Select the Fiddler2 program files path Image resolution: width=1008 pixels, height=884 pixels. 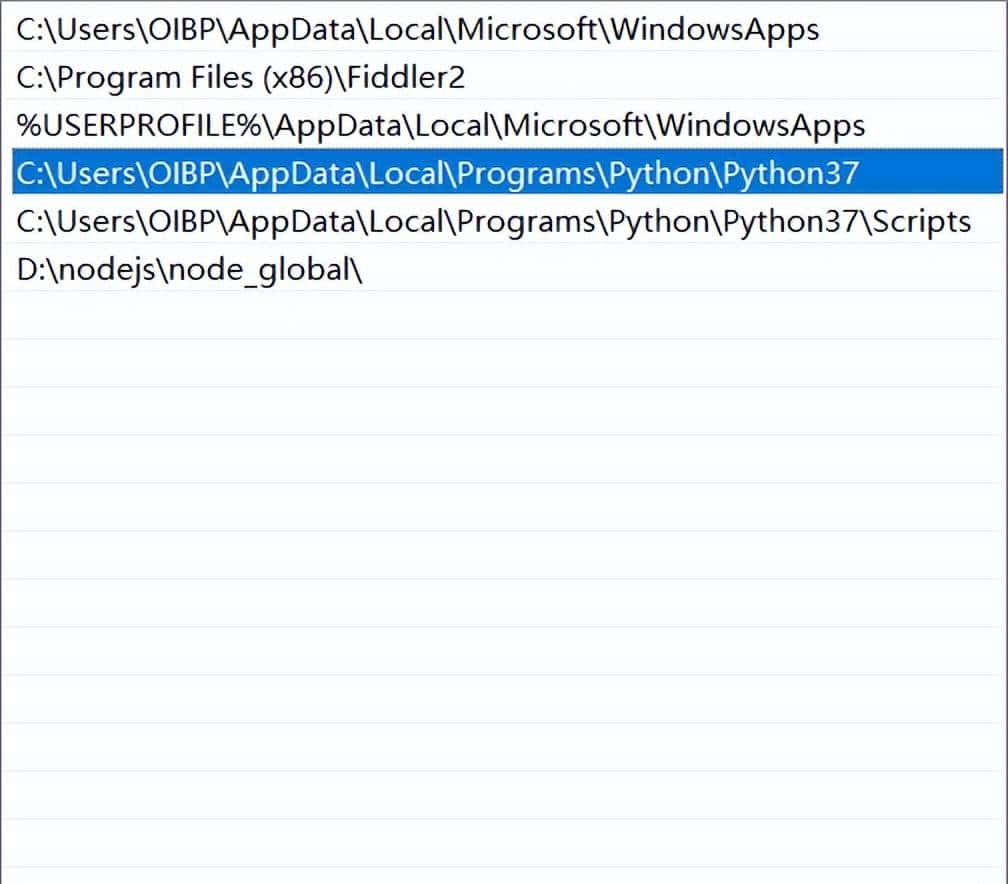click(241, 77)
